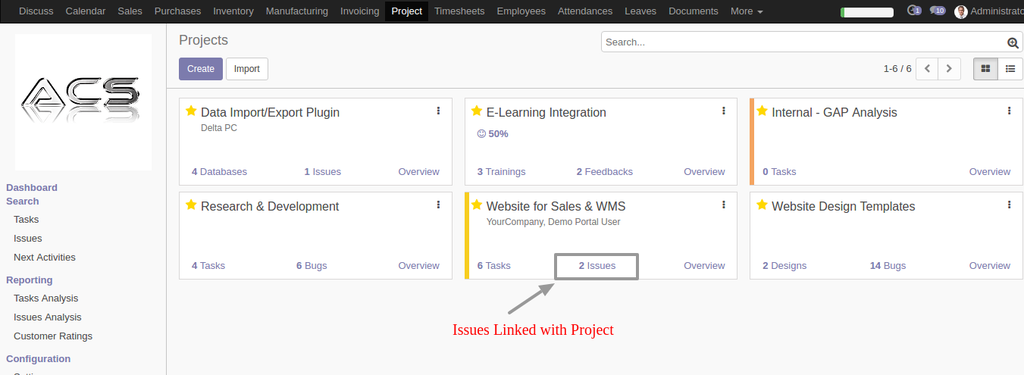Open Next Activities in sidebar

pos(44,257)
